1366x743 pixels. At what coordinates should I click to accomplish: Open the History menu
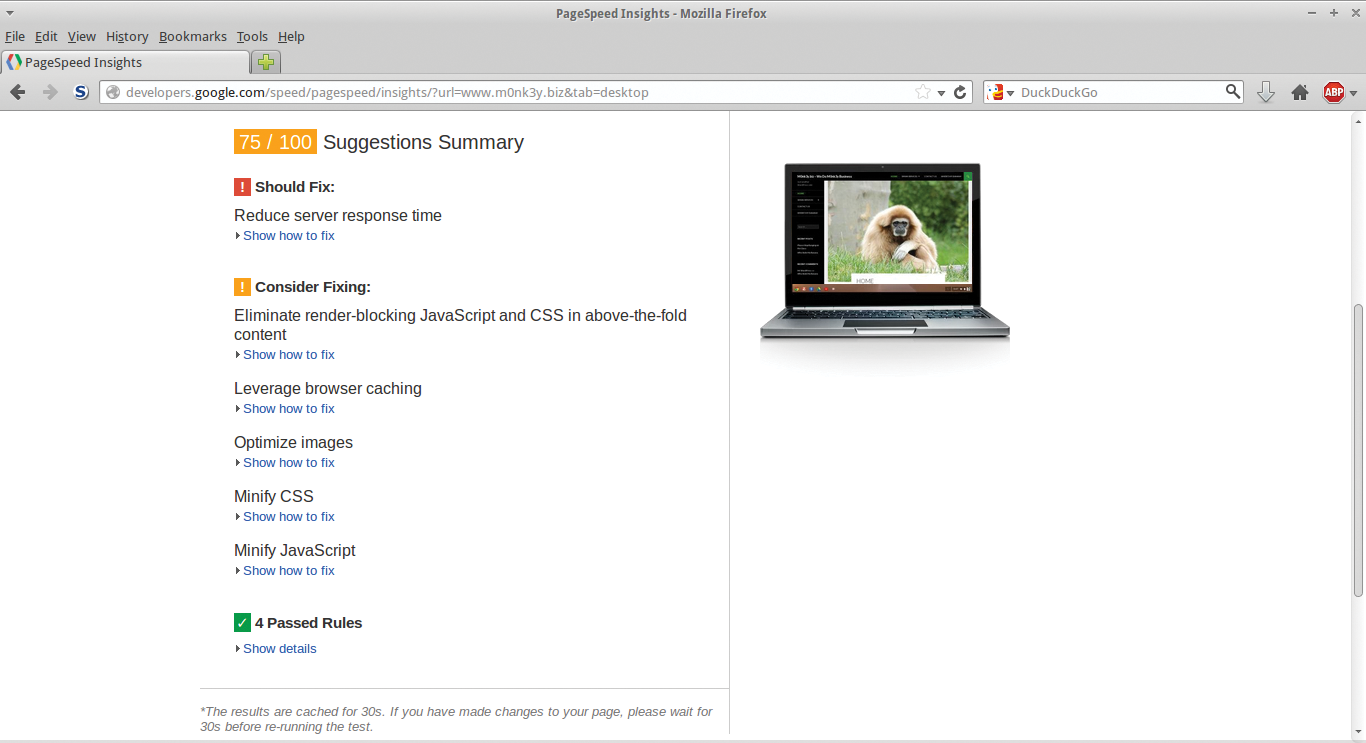pos(127,36)
